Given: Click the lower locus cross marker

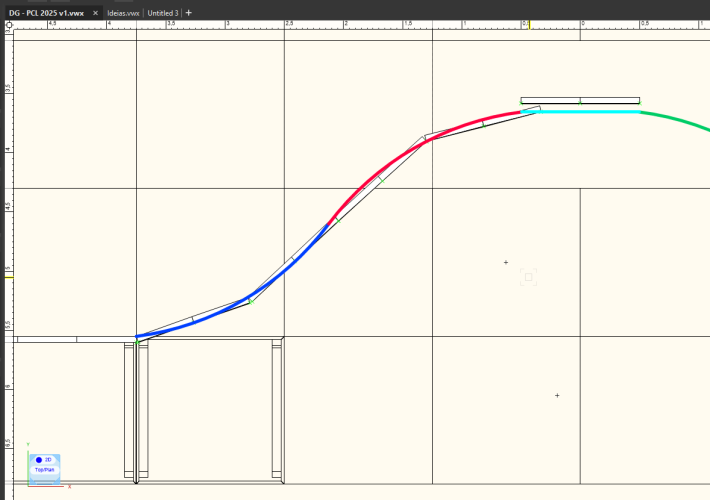Looking at the screenshot, I should [x=557, y=396].
